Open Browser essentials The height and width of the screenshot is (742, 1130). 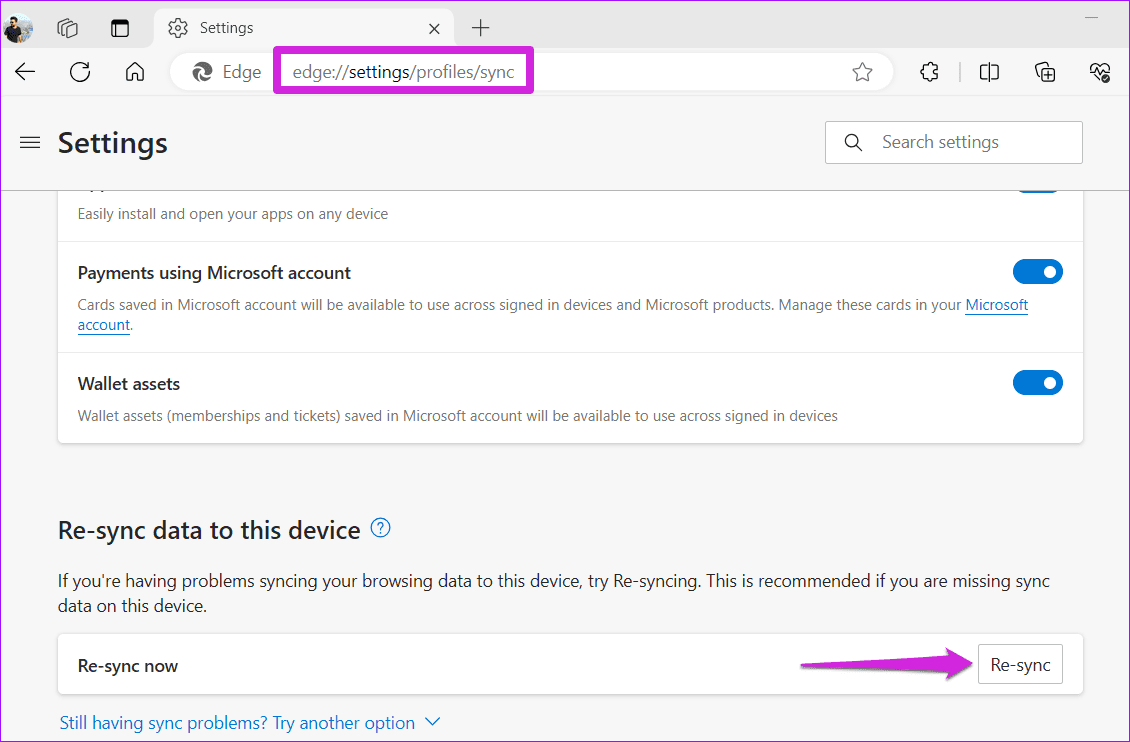coord(1099,71)
